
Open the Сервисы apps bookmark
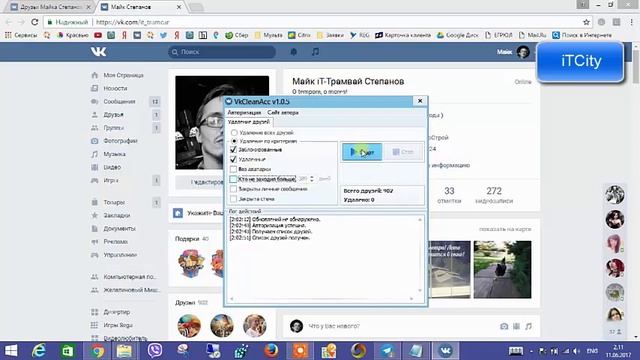coord(21,35)
